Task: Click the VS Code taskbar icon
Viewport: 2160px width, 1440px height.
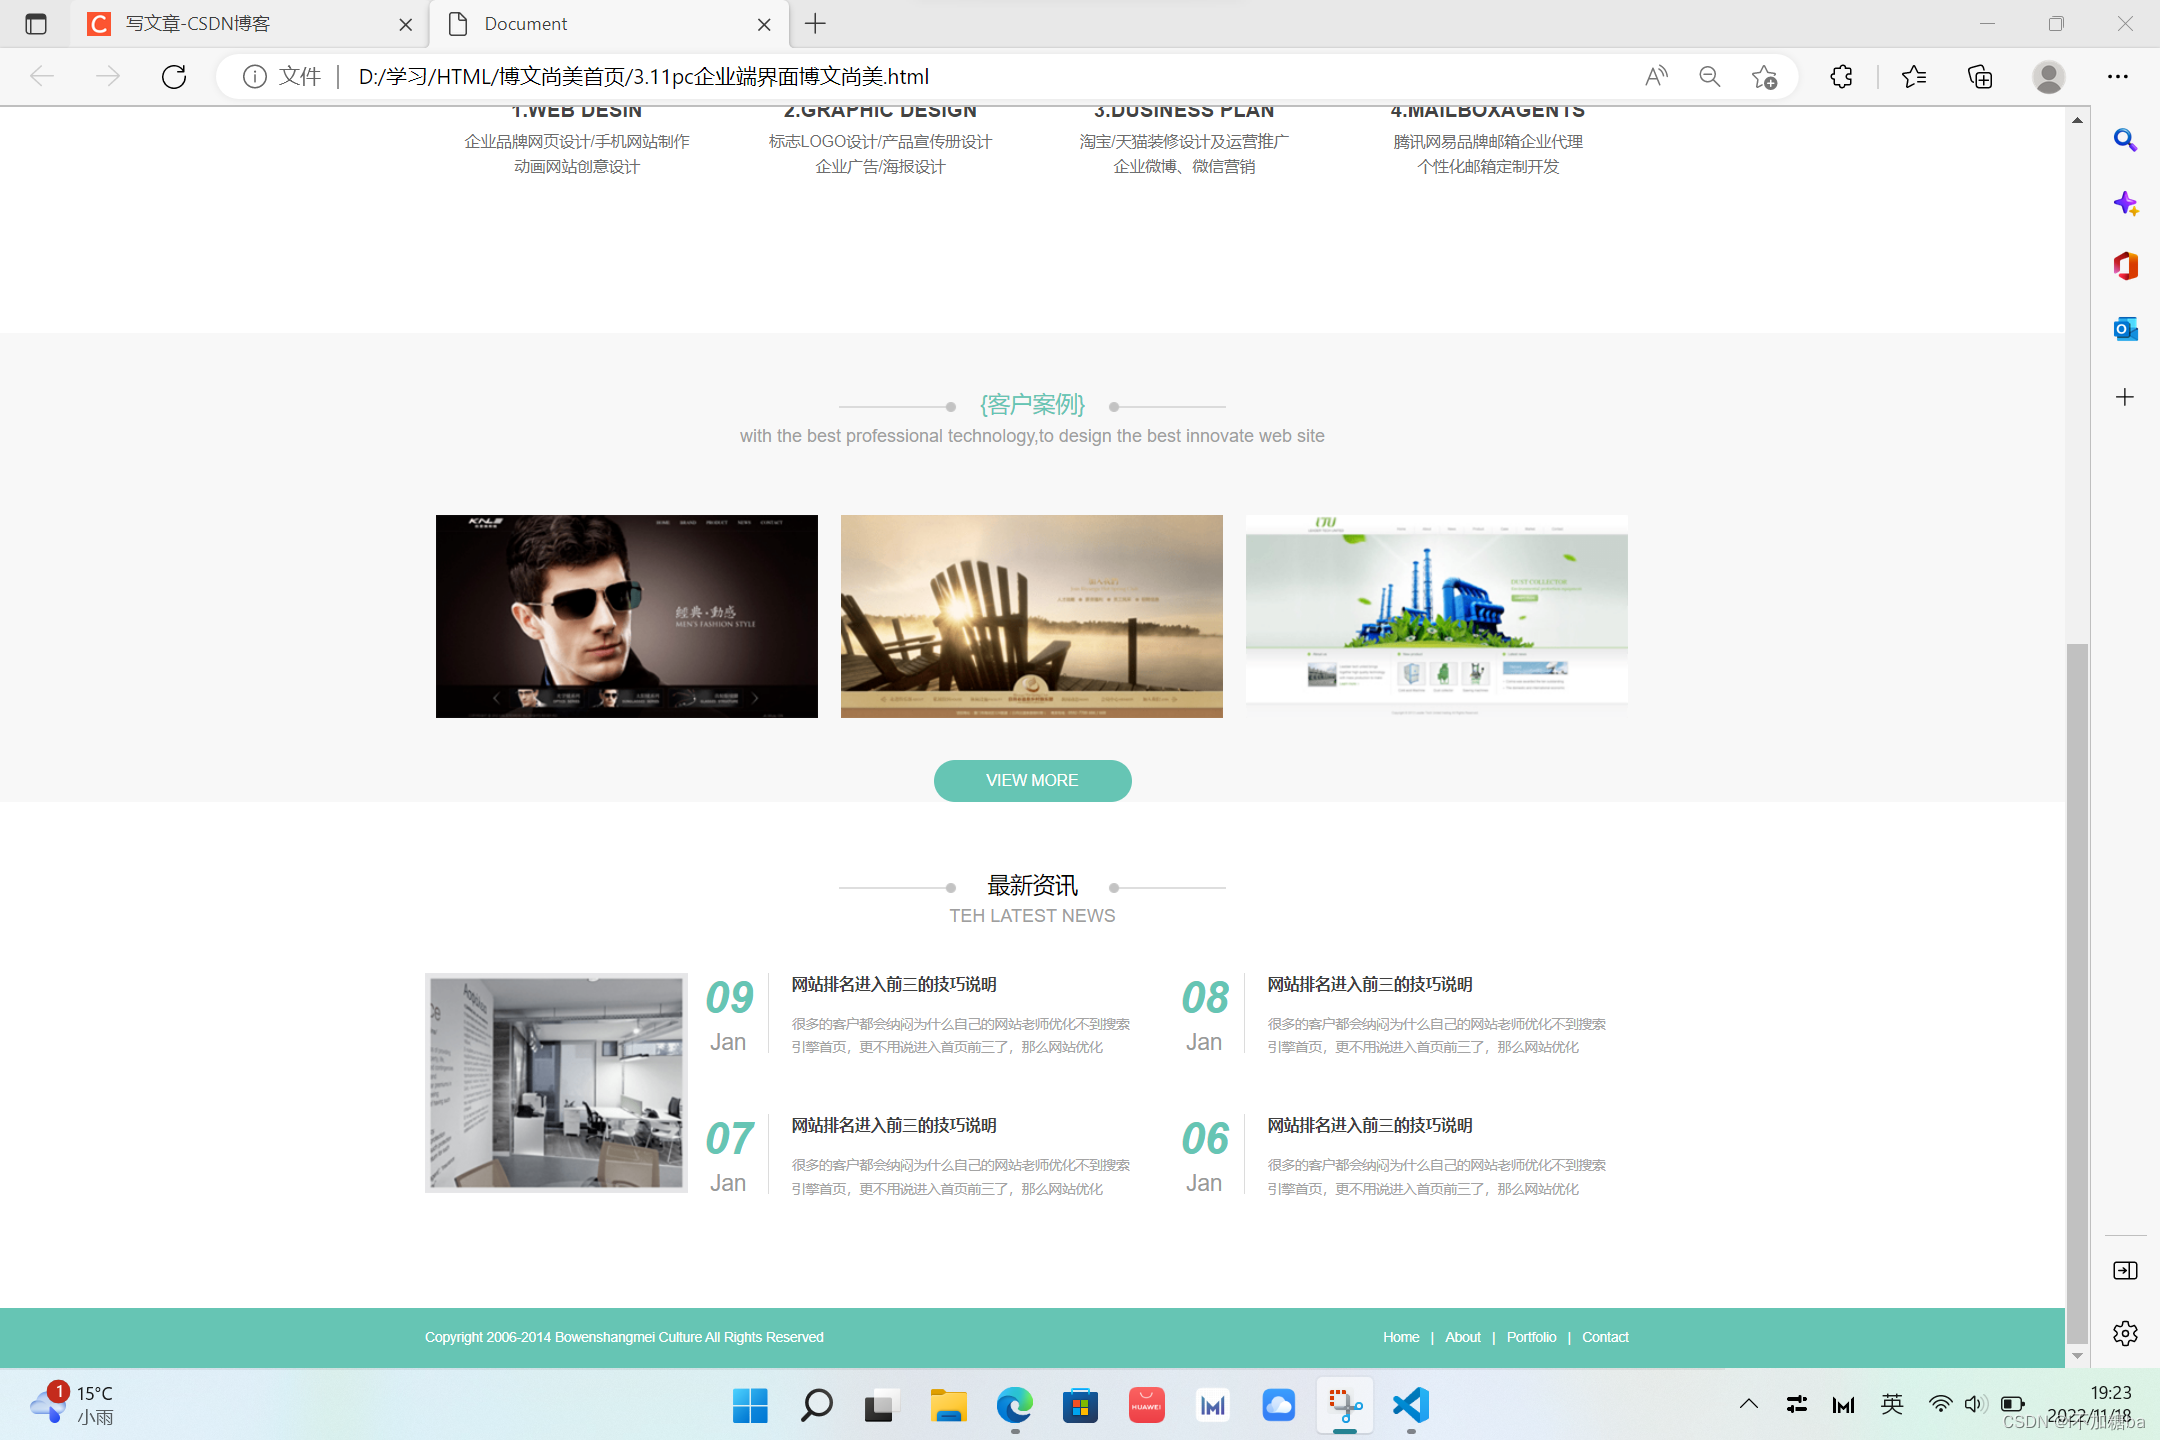Action: (x=1409, y=1405)
